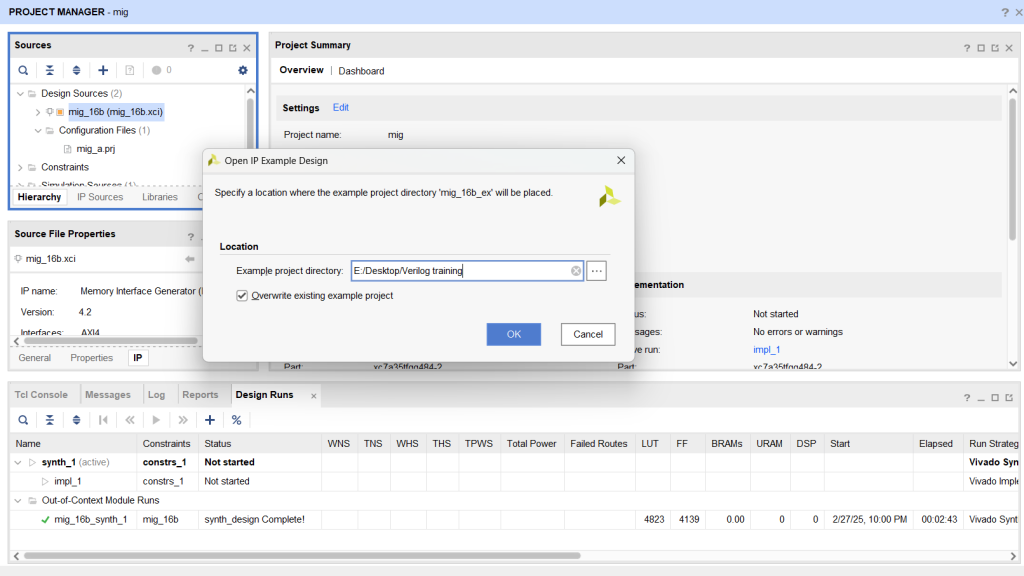Select mig_16b_synth_1 run row

[x=90, y=520]
